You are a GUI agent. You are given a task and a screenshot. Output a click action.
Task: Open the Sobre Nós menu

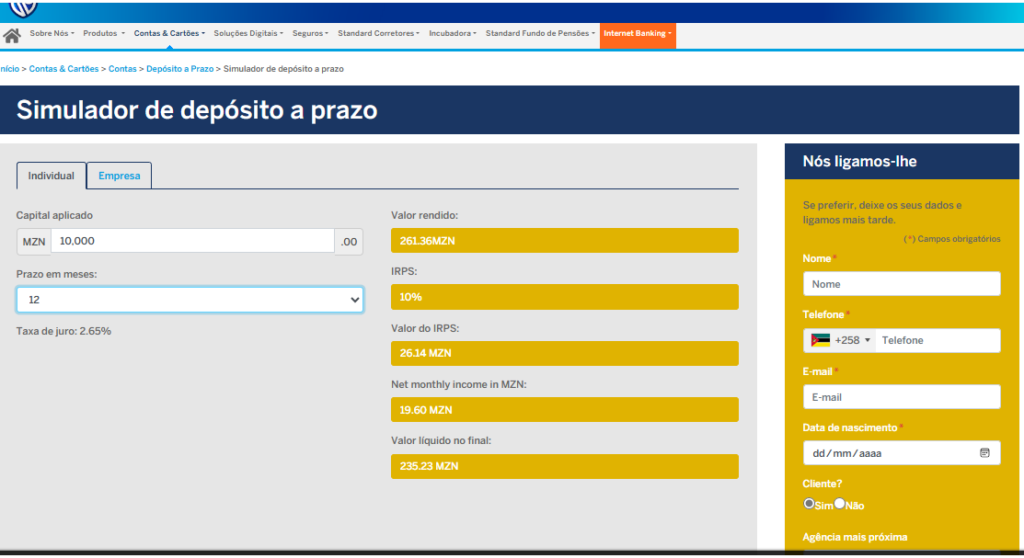click(52, 33)
